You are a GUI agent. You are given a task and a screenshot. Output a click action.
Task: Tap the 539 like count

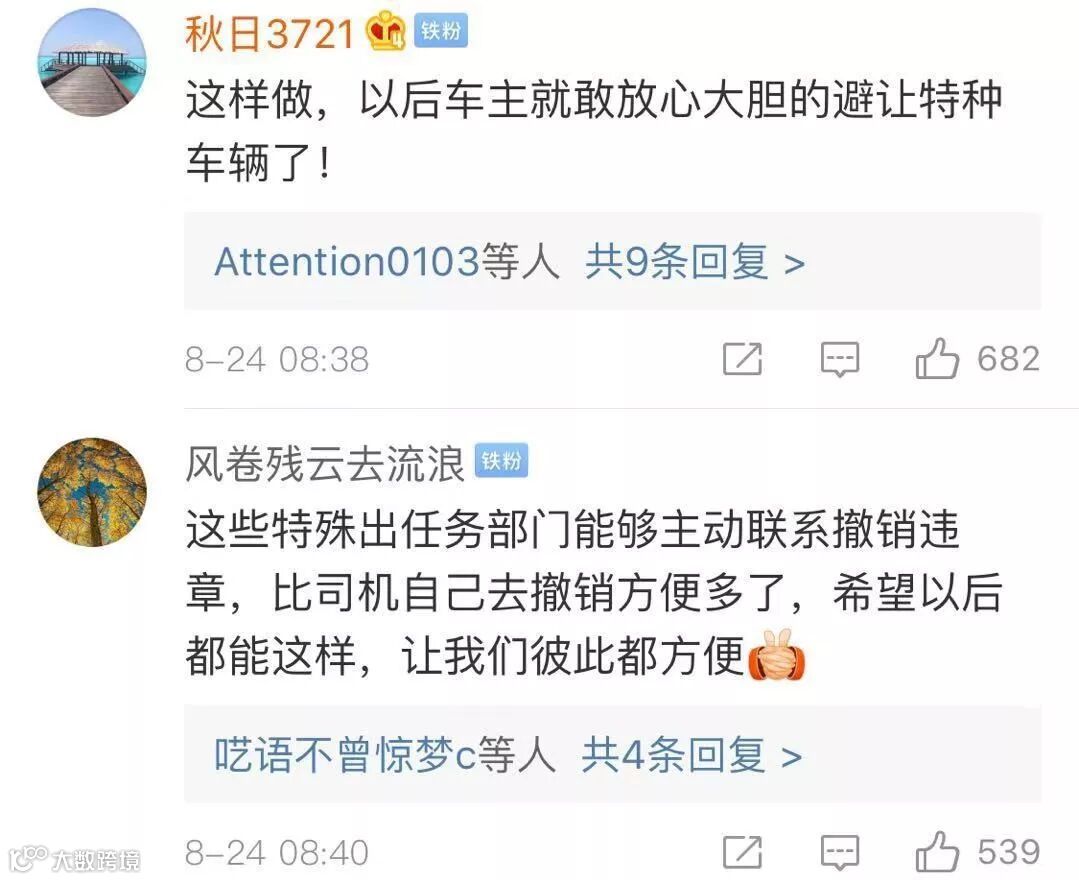tap(1008, 852)
